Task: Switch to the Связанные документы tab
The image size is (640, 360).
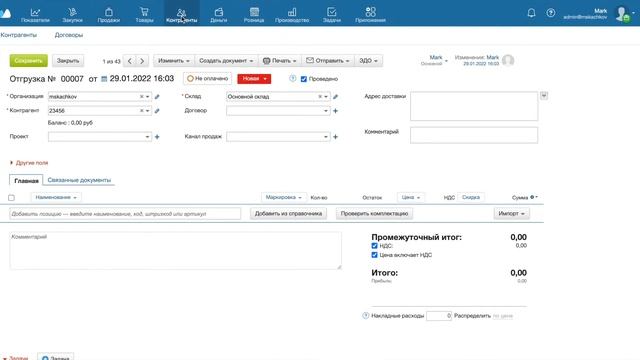Action: (79, 180)
